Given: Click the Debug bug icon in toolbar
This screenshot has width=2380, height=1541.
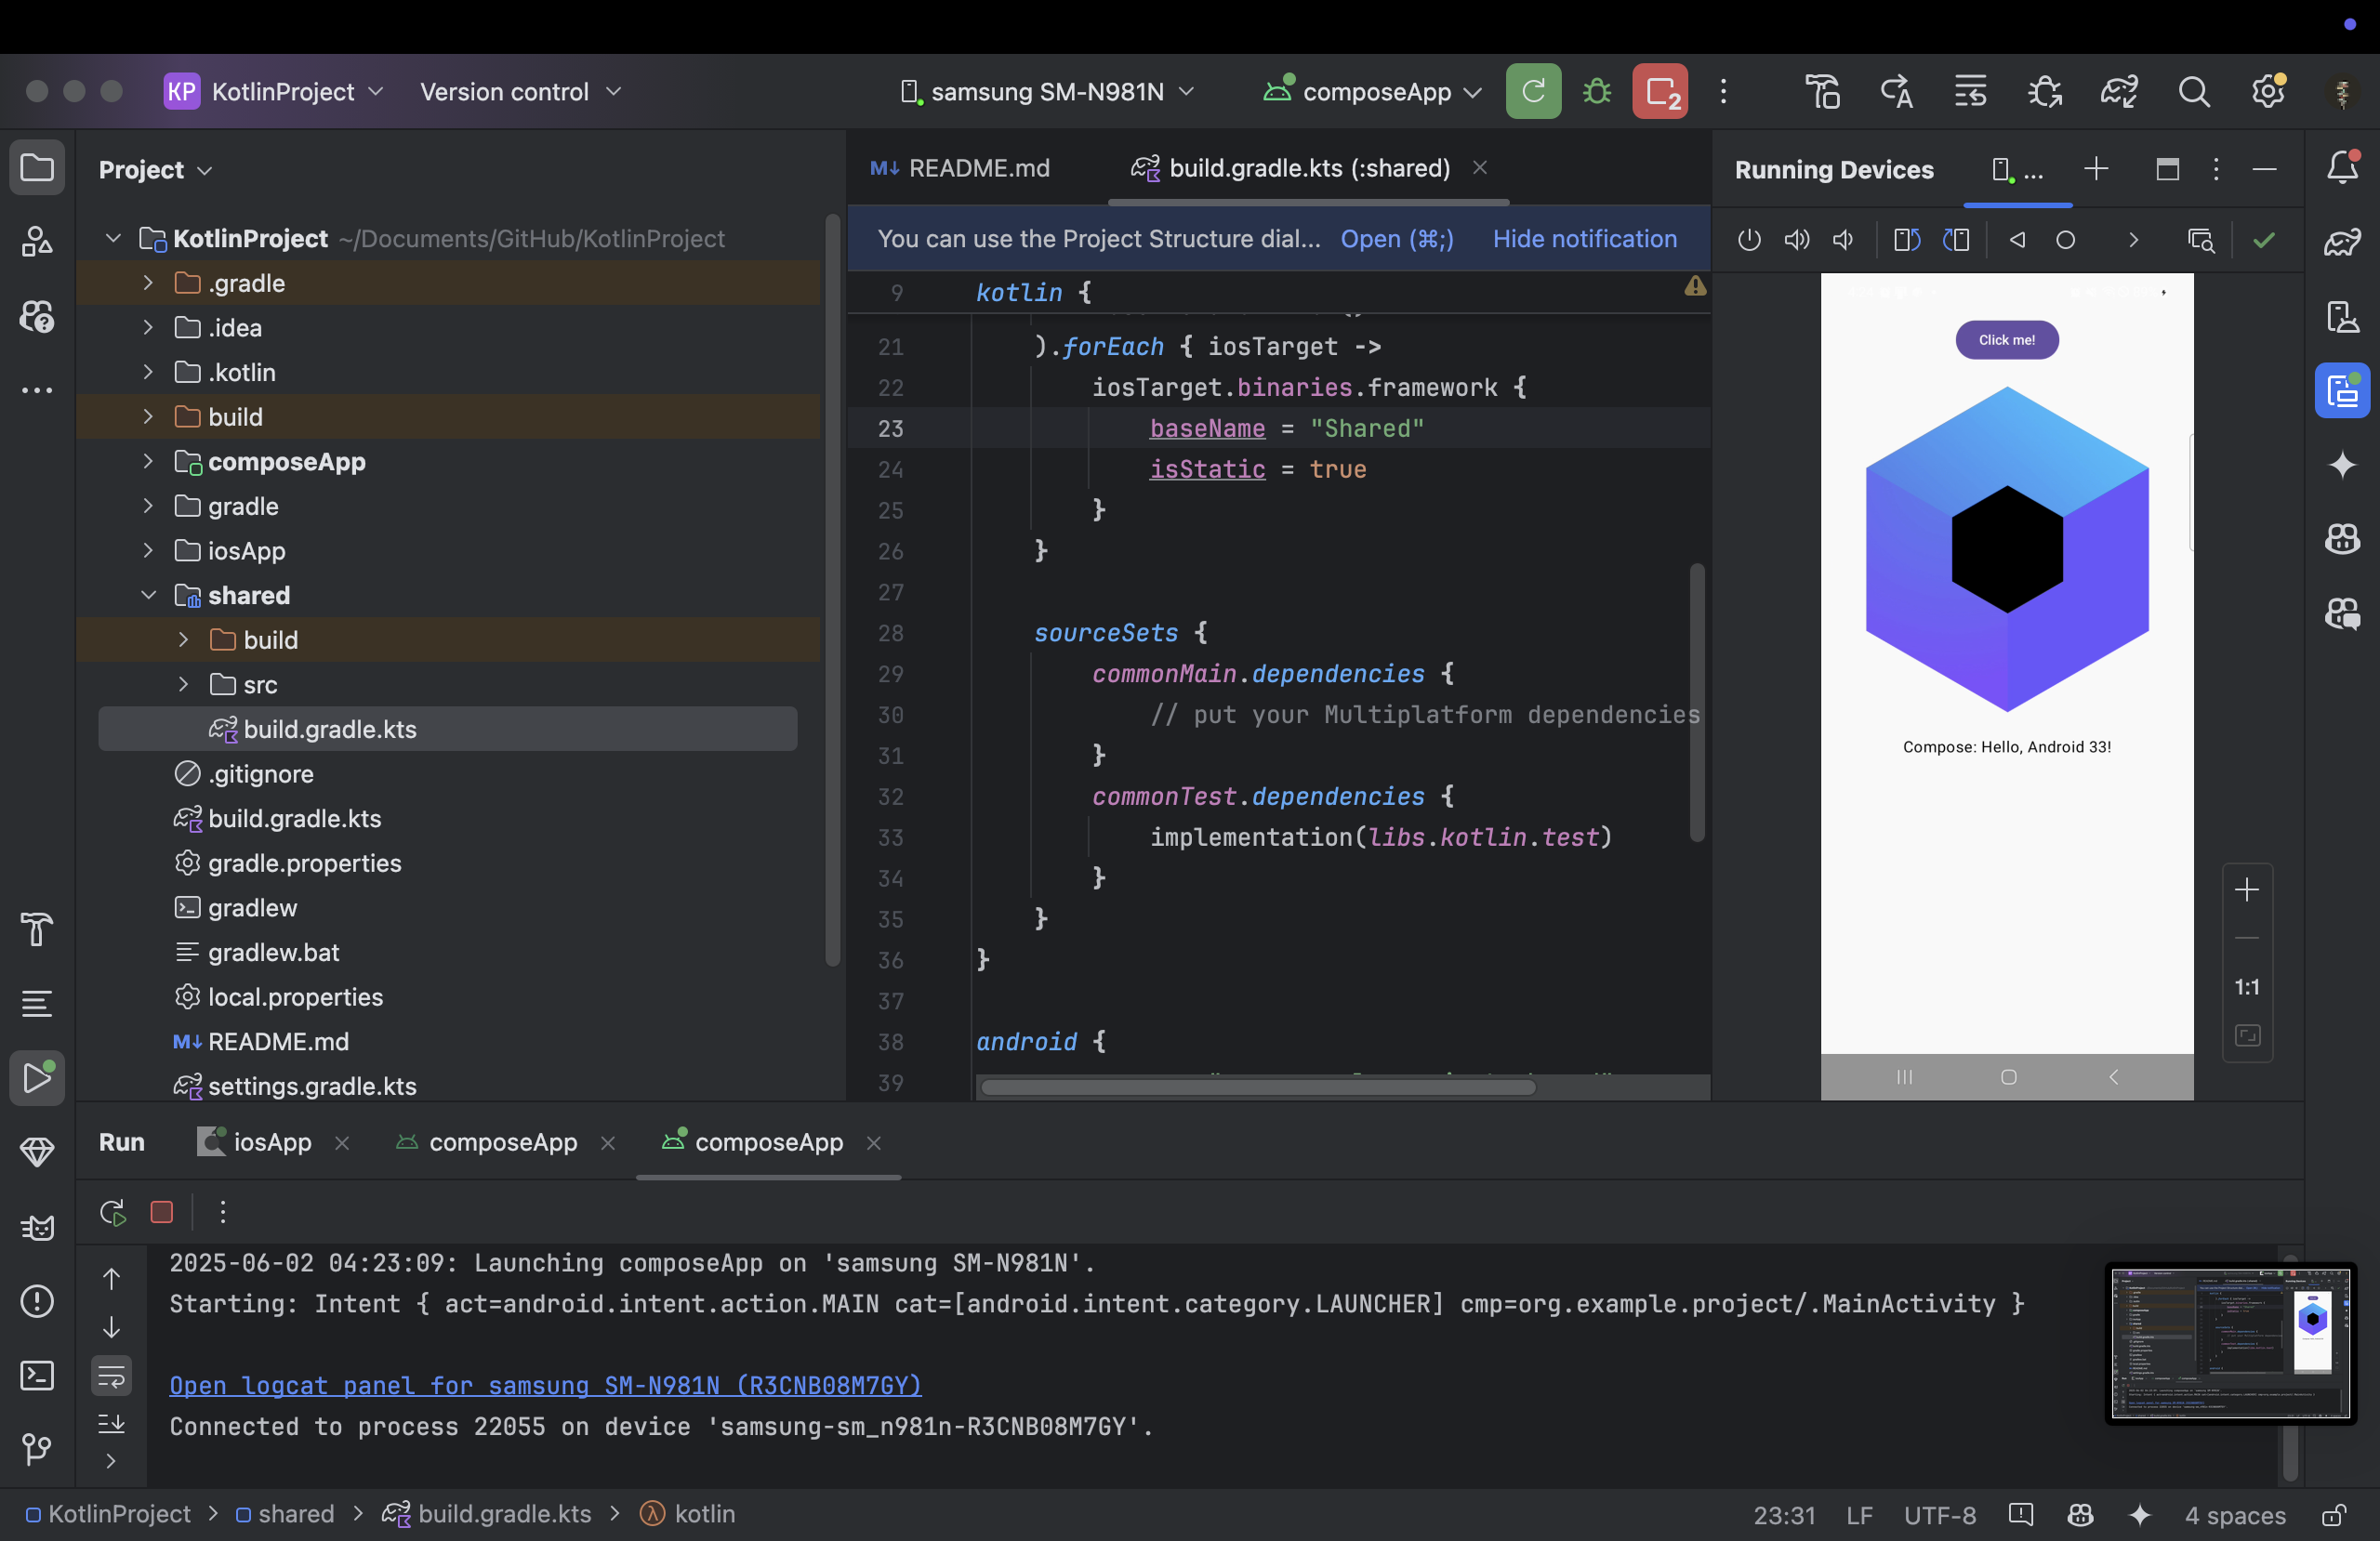Looking at the screenshot, I should point(1597,92).
